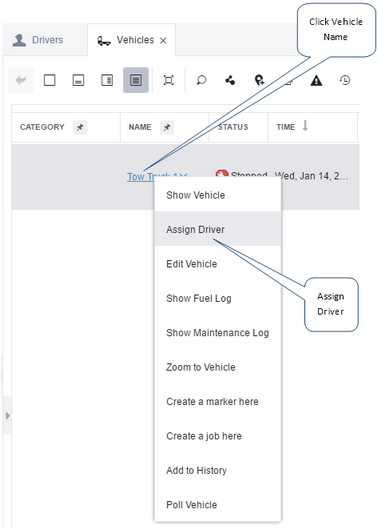Click the add marker pin icon
Image resolution: width=378 pixels, height=530 pixels.
point(259,80)
